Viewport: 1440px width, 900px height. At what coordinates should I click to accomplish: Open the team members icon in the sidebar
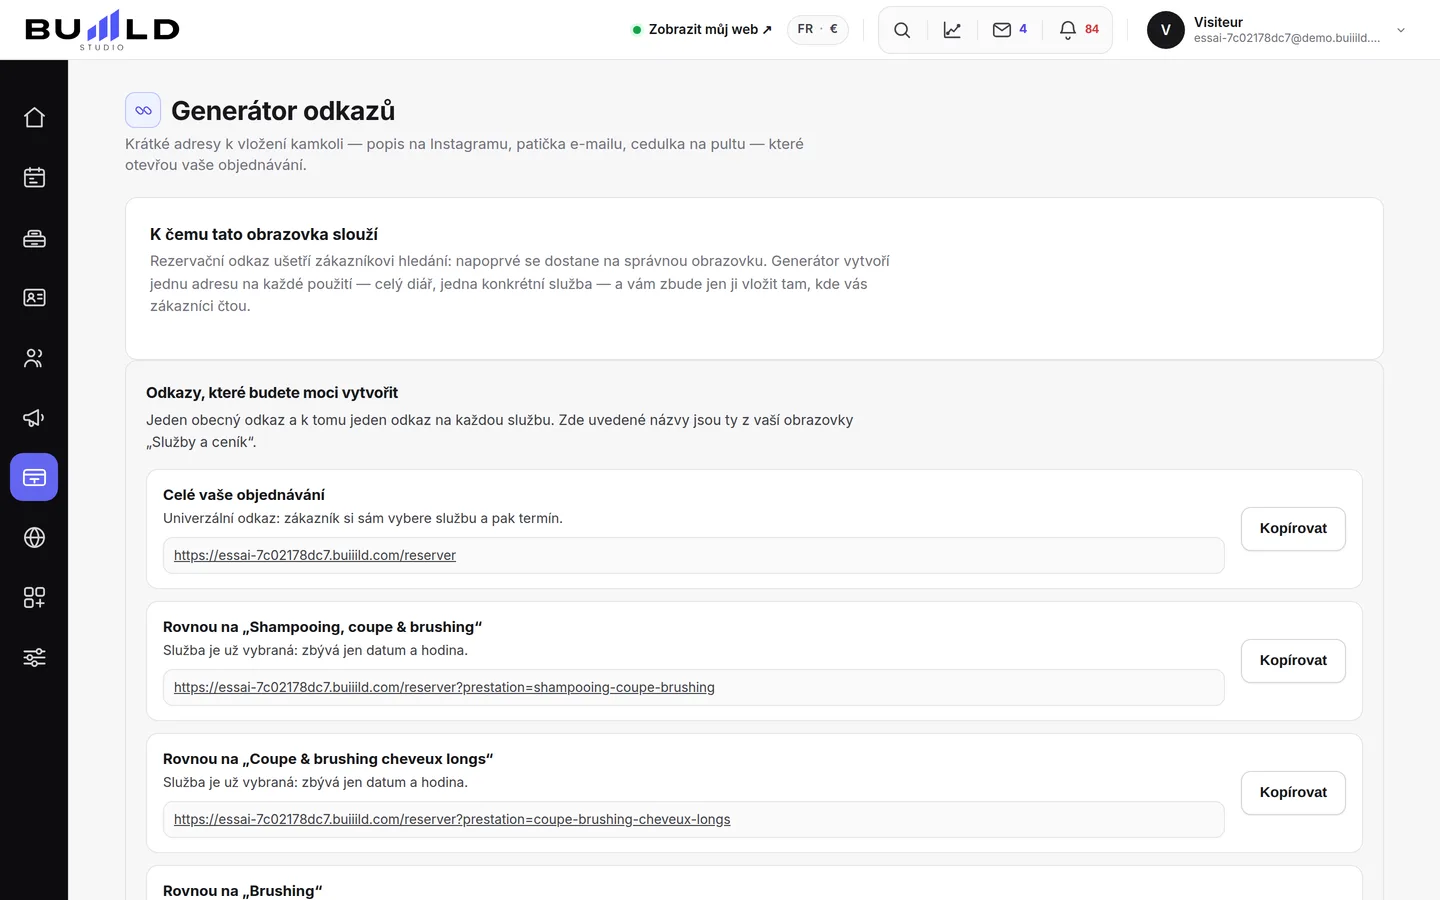[34, 358]
